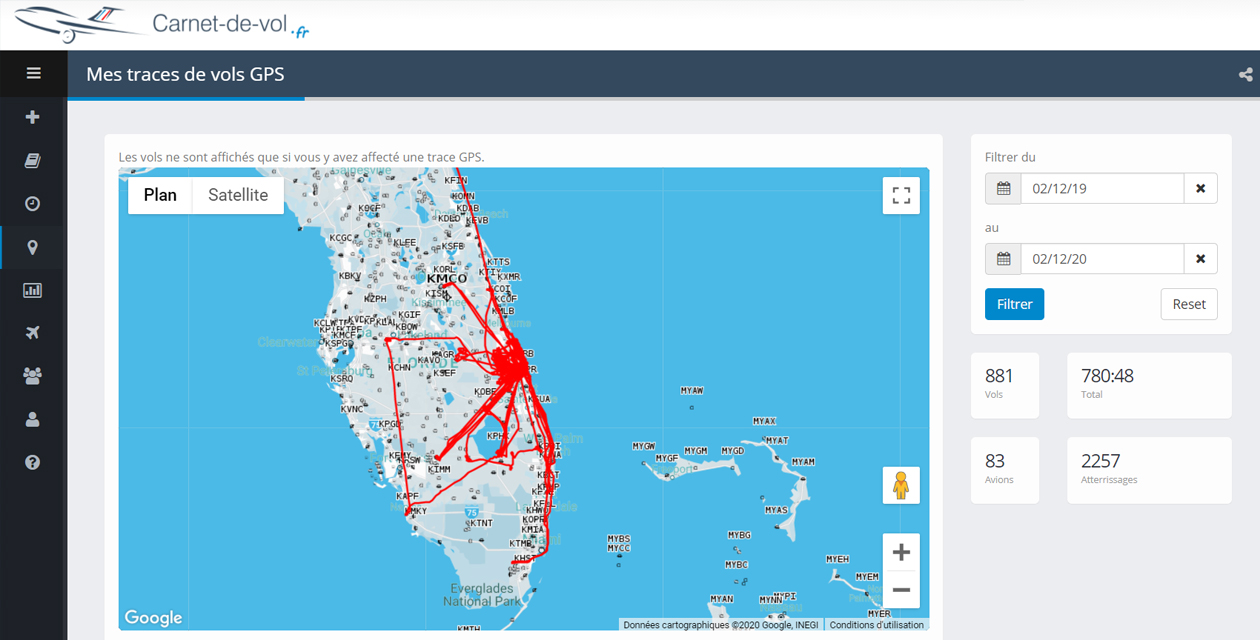The height and width of the screenshot is (640, 1260).
Task: Open the help question mark icon
Action: pos(33,462)
